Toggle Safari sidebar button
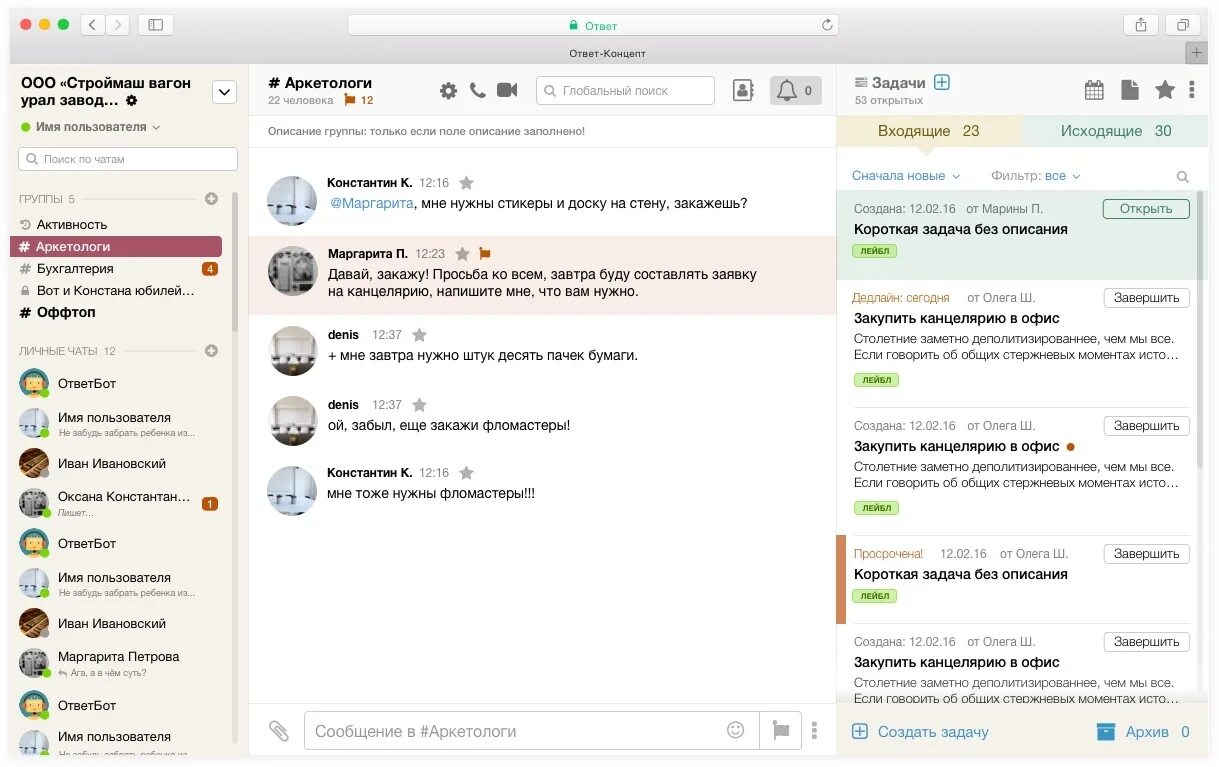This screenshot has height=767, width=1219. [155, 25]
